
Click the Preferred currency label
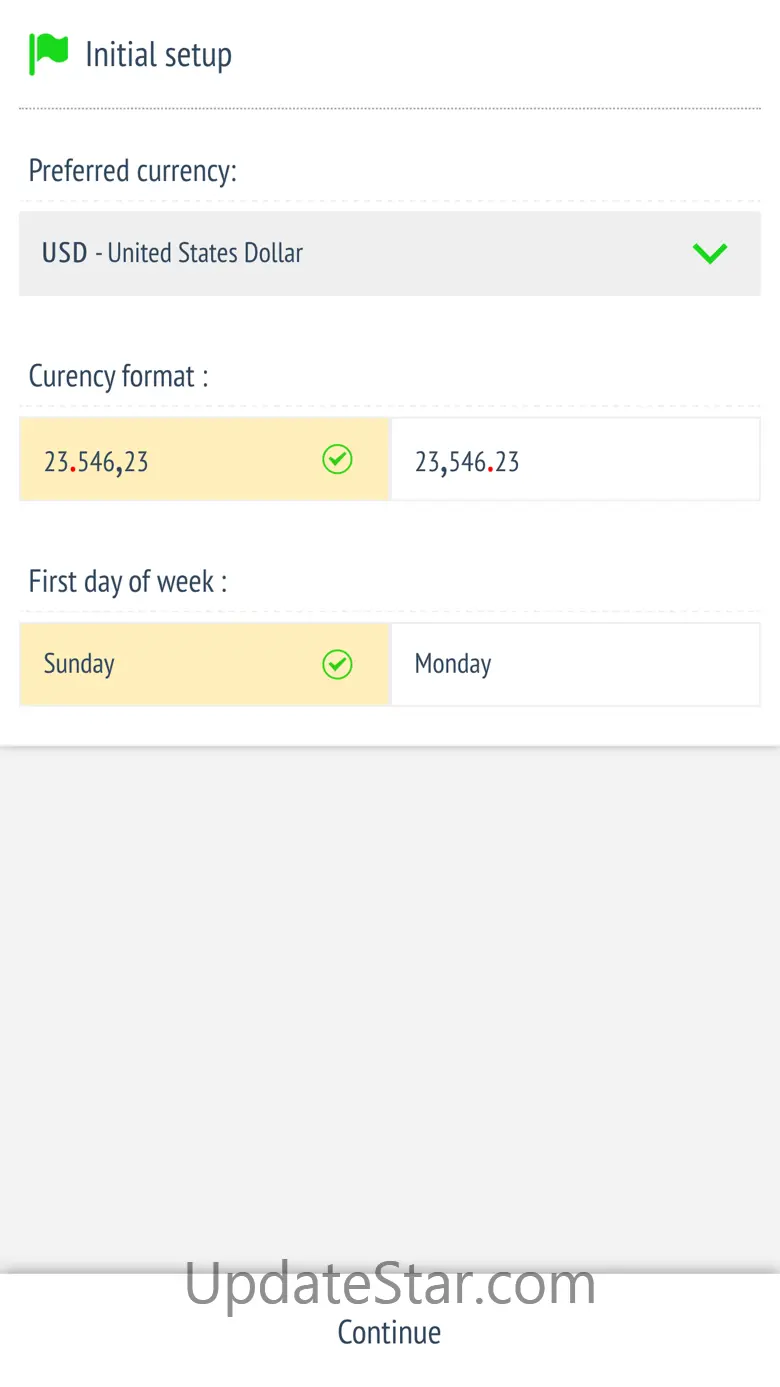[x=132, y=171]
